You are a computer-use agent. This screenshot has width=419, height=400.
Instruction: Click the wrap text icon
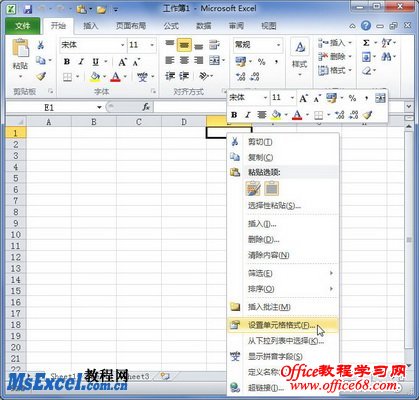[x=214, y=45]
